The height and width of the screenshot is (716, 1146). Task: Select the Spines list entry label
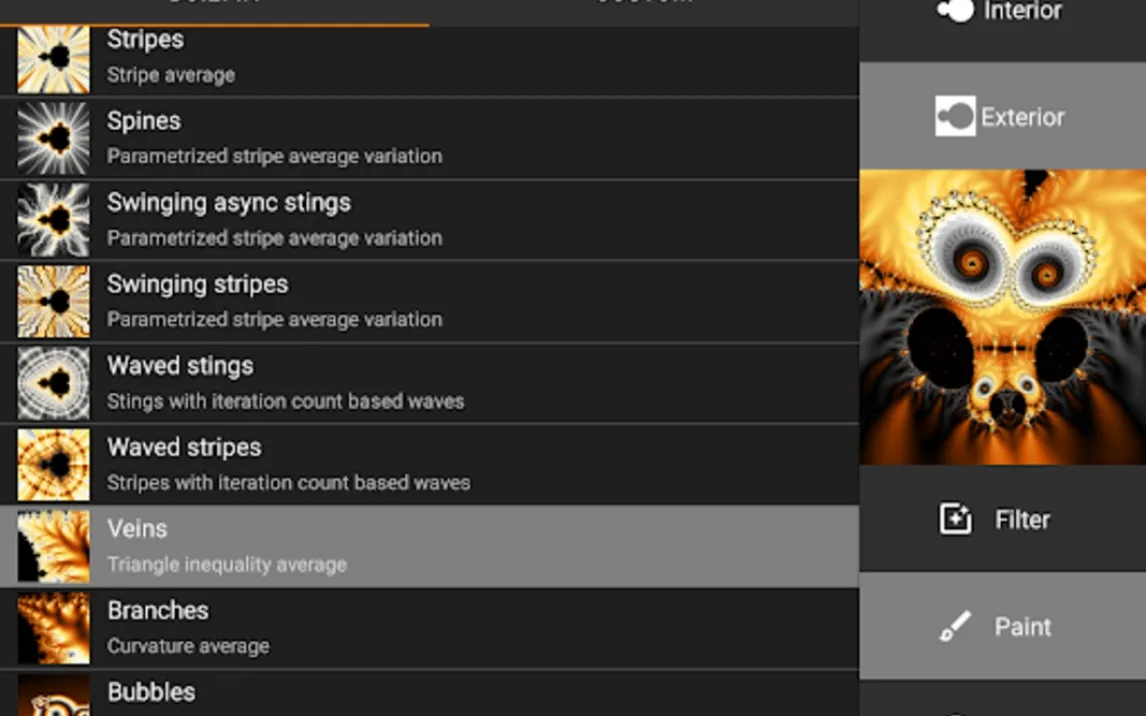click(x=144, y=121)
